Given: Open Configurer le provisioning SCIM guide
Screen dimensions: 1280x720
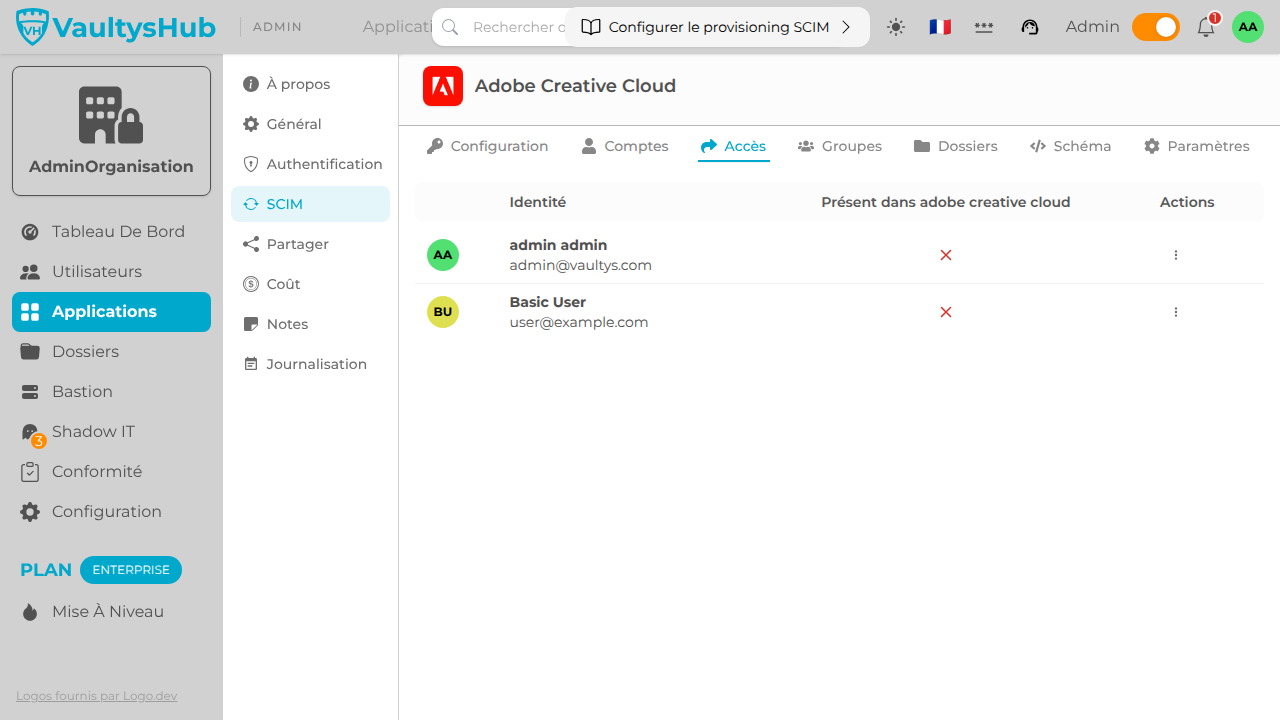Looking at the screenshot, I should click(717, 27).
